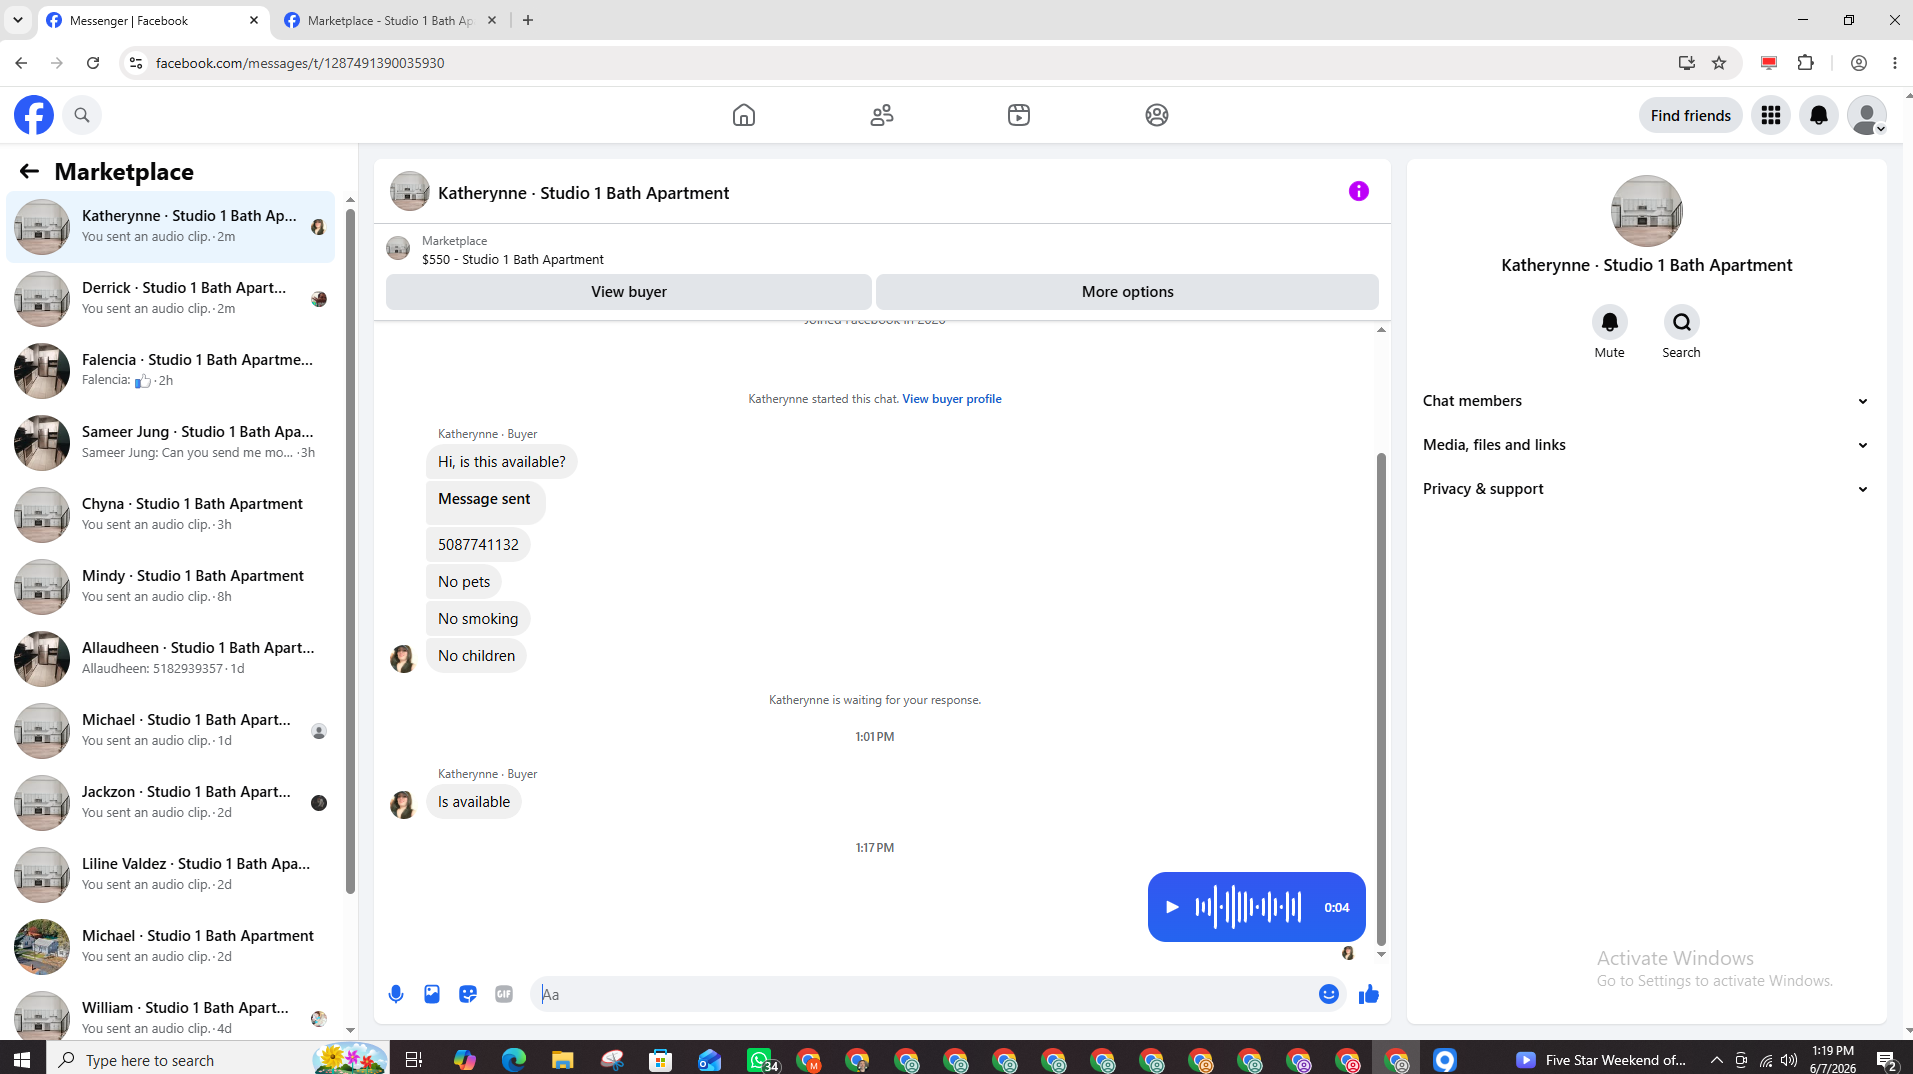Install app icon in address bar
The height and width of the screenshot is (1074, 1913).
(1687, 63)
